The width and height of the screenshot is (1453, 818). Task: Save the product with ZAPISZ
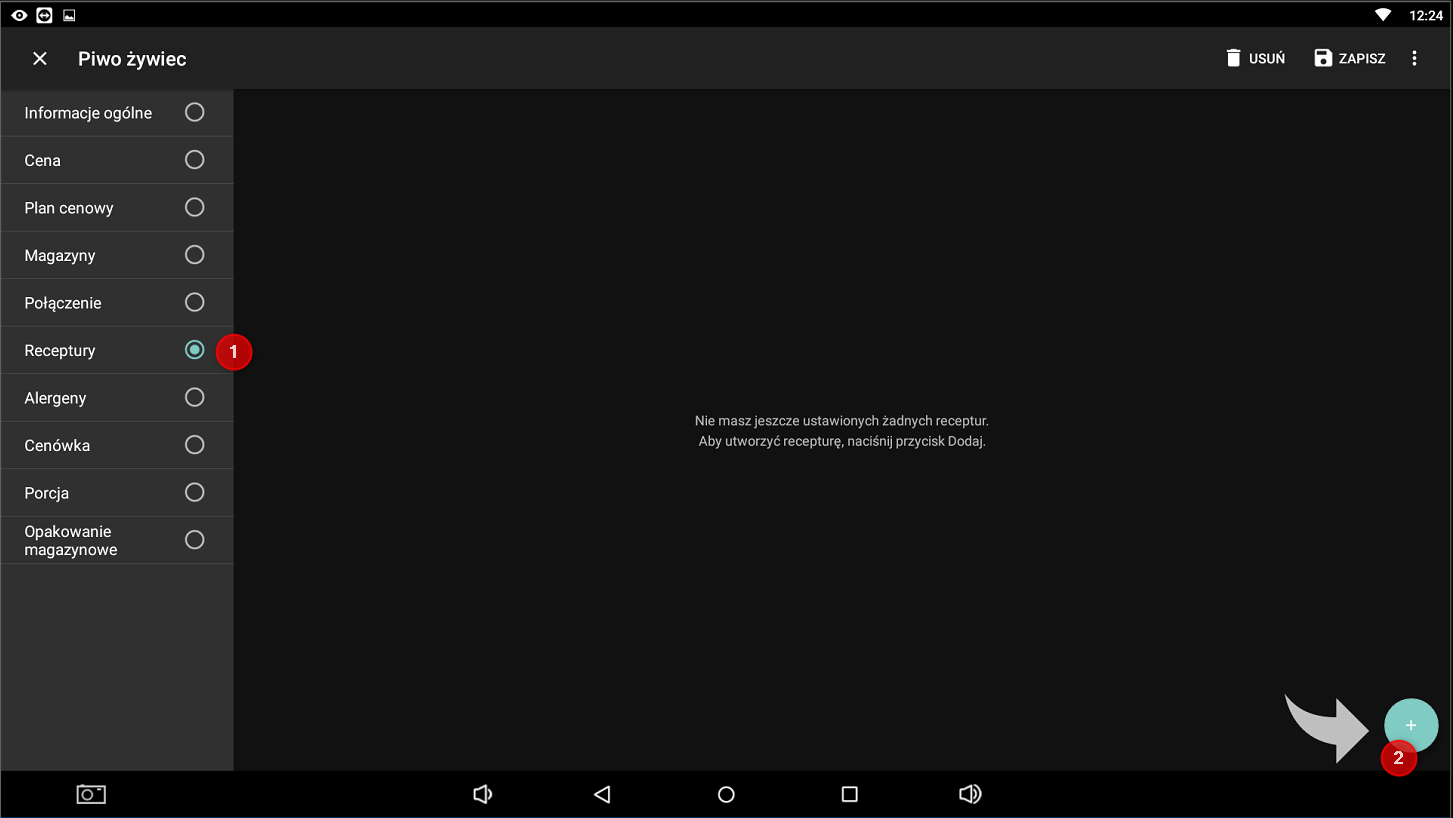(x=1349, y=58)
